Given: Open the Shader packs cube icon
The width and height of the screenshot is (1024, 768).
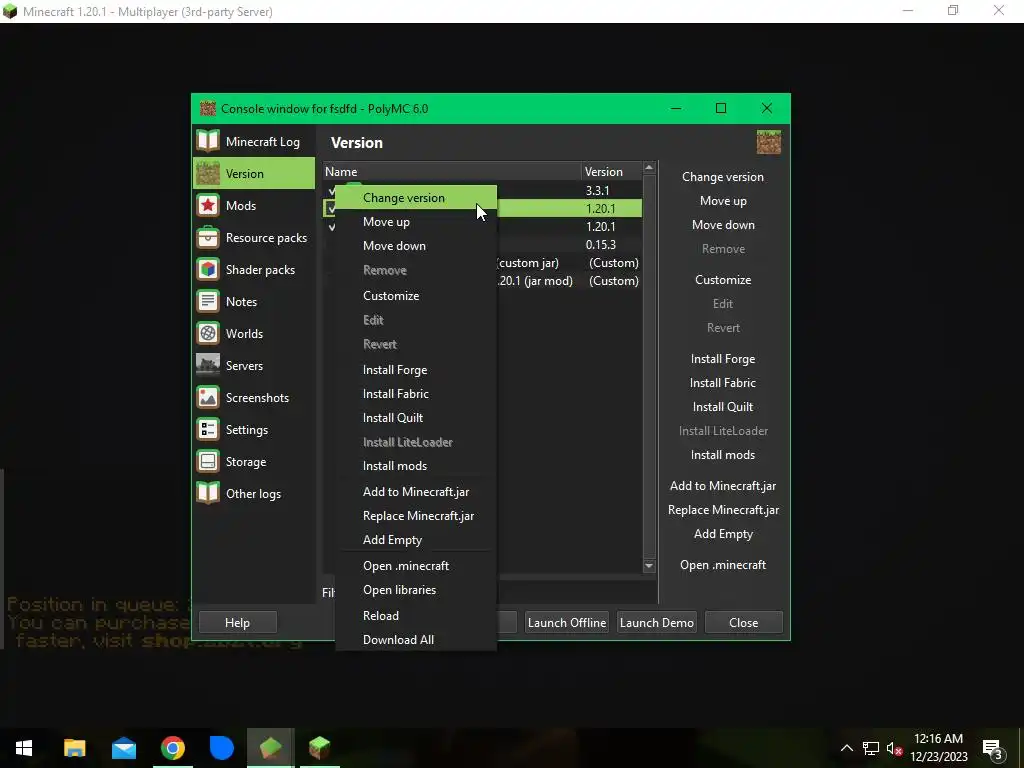Looking at the screenshot, I should (x=208, y=269).
